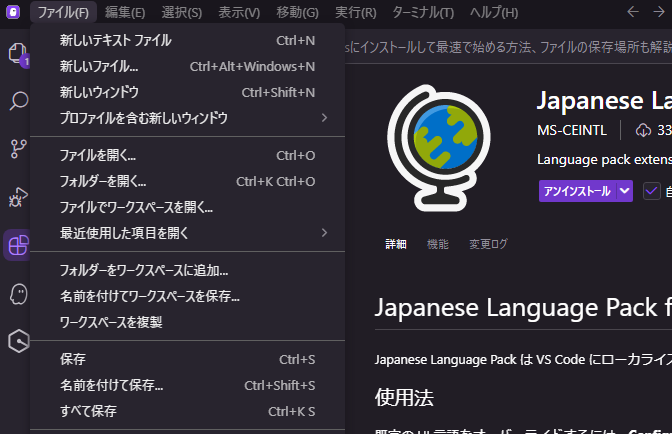The width and height of the screenshot is (672, 434).
Task: Open the ターミナル(T) menu
Action: (423, 12)
